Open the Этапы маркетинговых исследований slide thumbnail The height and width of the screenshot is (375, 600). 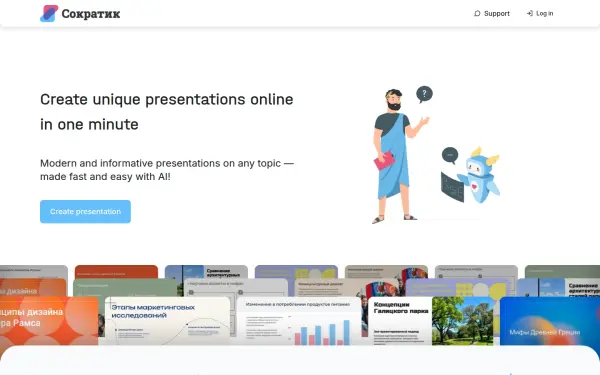click(x=168, y=321)
